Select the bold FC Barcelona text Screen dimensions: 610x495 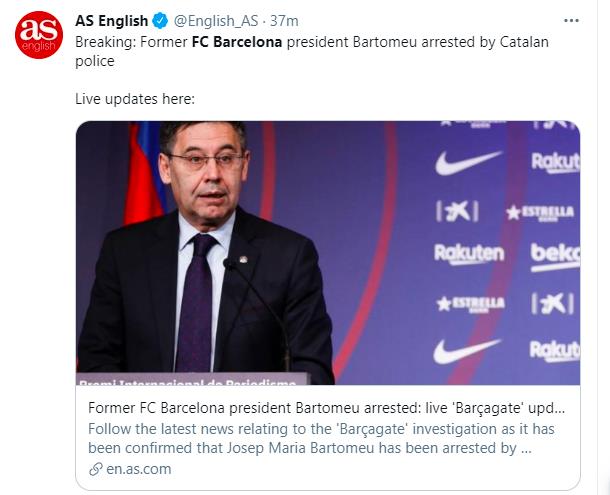237,42
